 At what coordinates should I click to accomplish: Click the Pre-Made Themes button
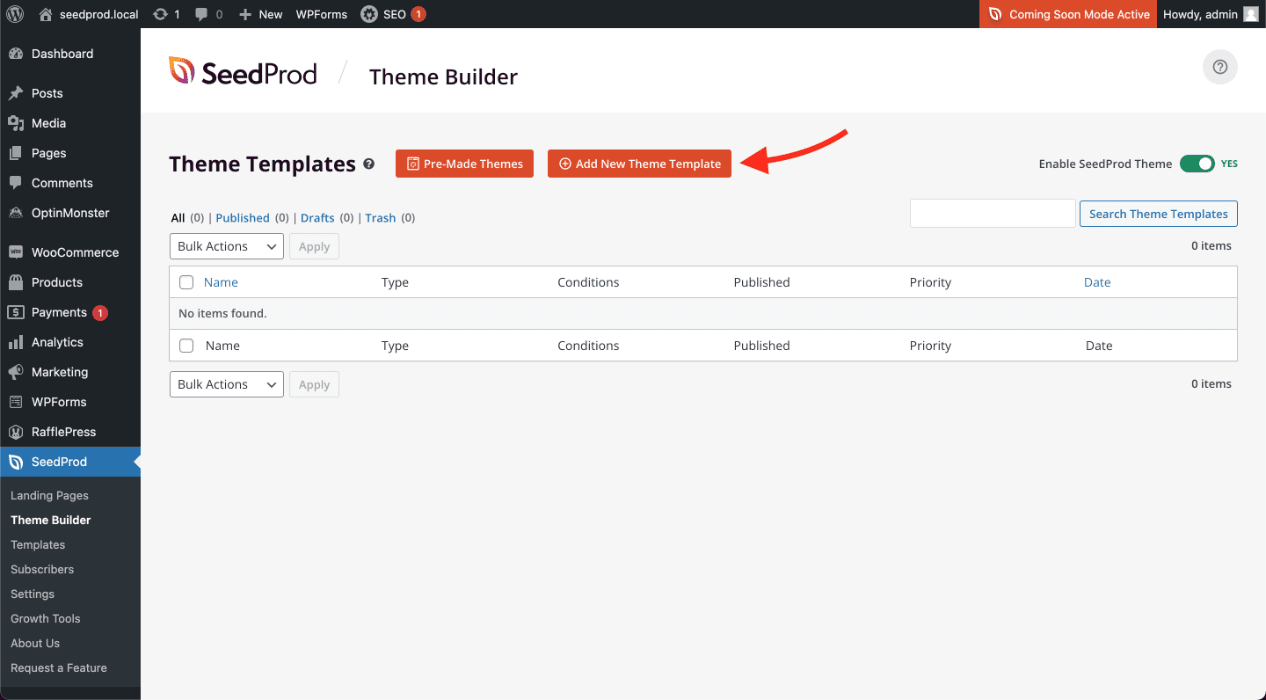click(464, 164)
